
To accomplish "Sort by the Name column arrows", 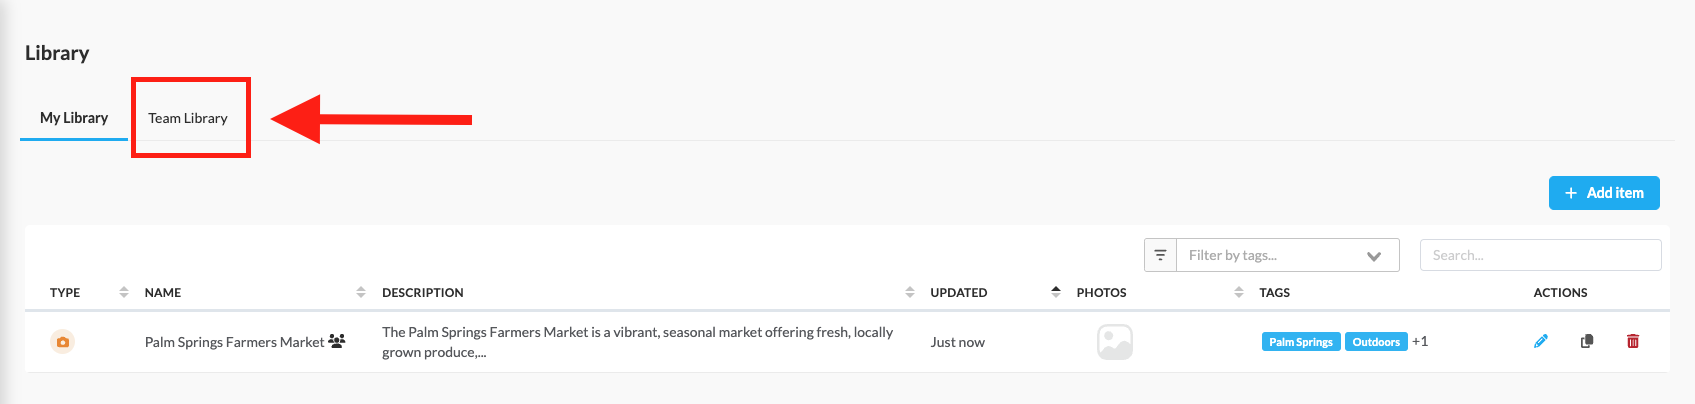I will click(x=361, y=292).
